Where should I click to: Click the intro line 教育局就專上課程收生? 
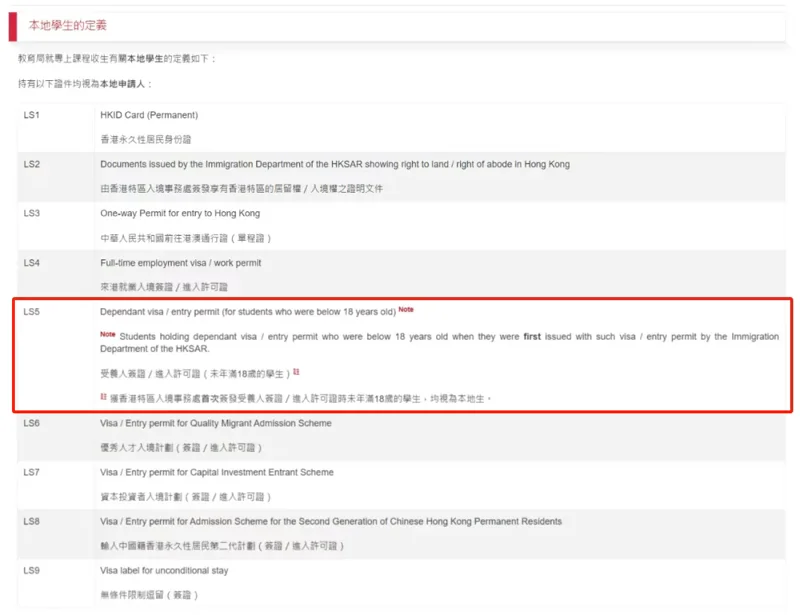coord(117,59)
